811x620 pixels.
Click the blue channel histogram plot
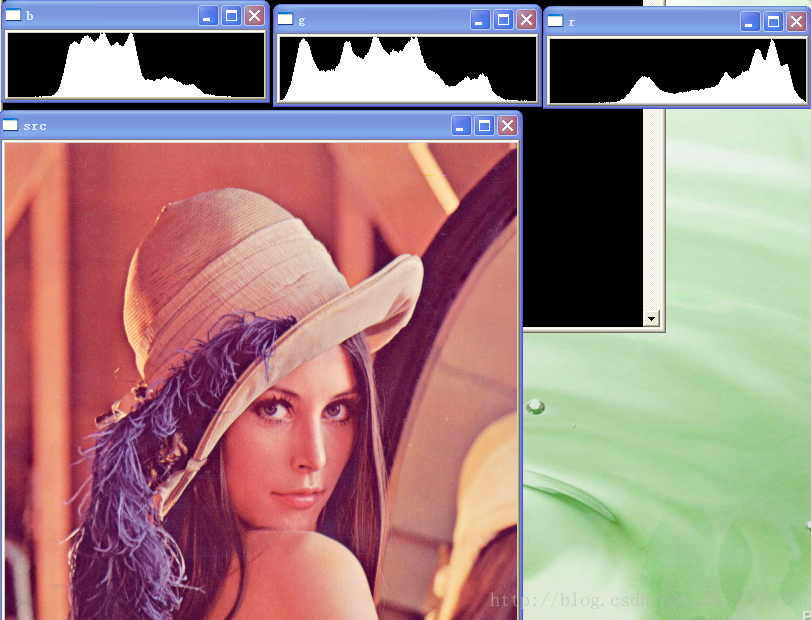tap(136, 64)
